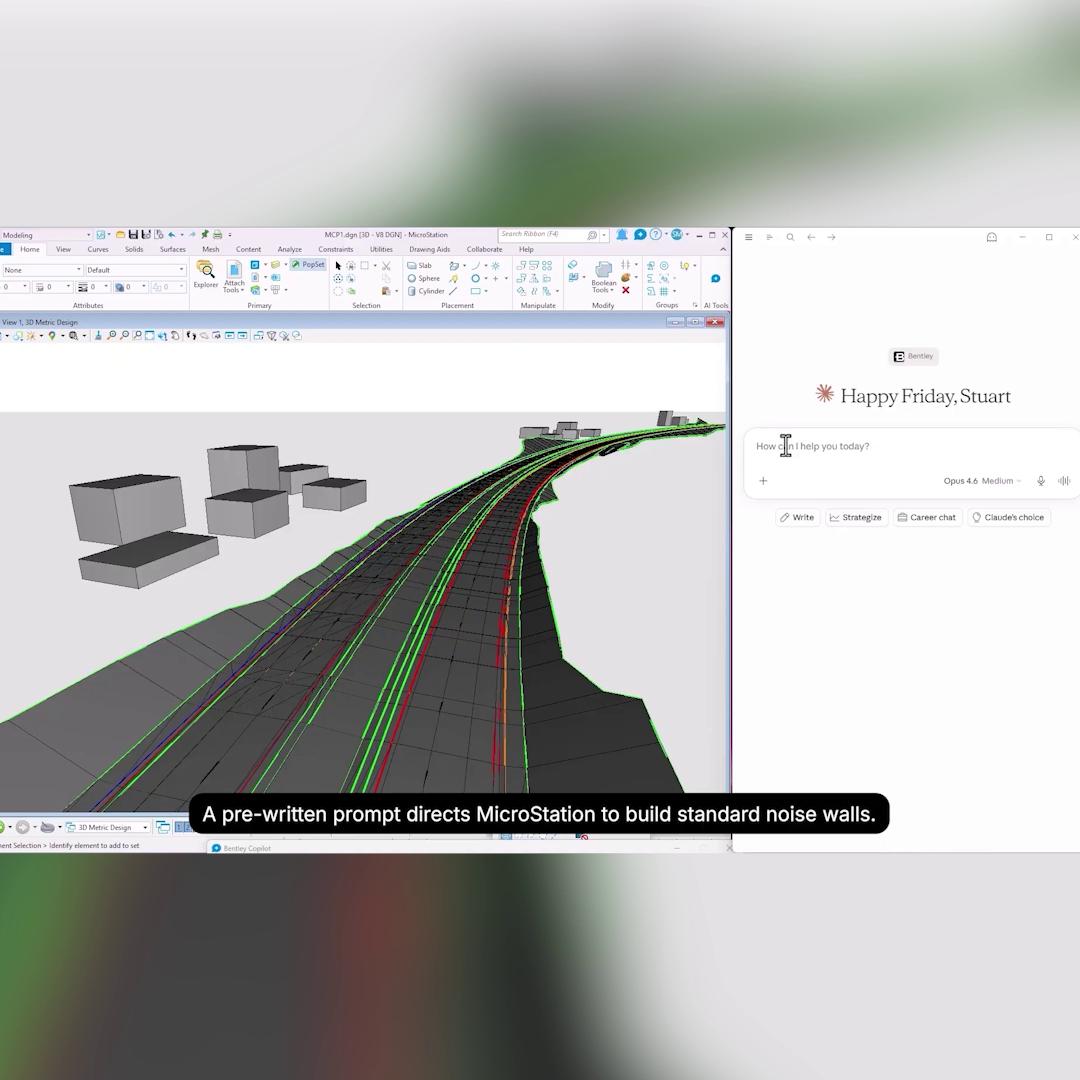Place a Sphere solid

(423, 278)
